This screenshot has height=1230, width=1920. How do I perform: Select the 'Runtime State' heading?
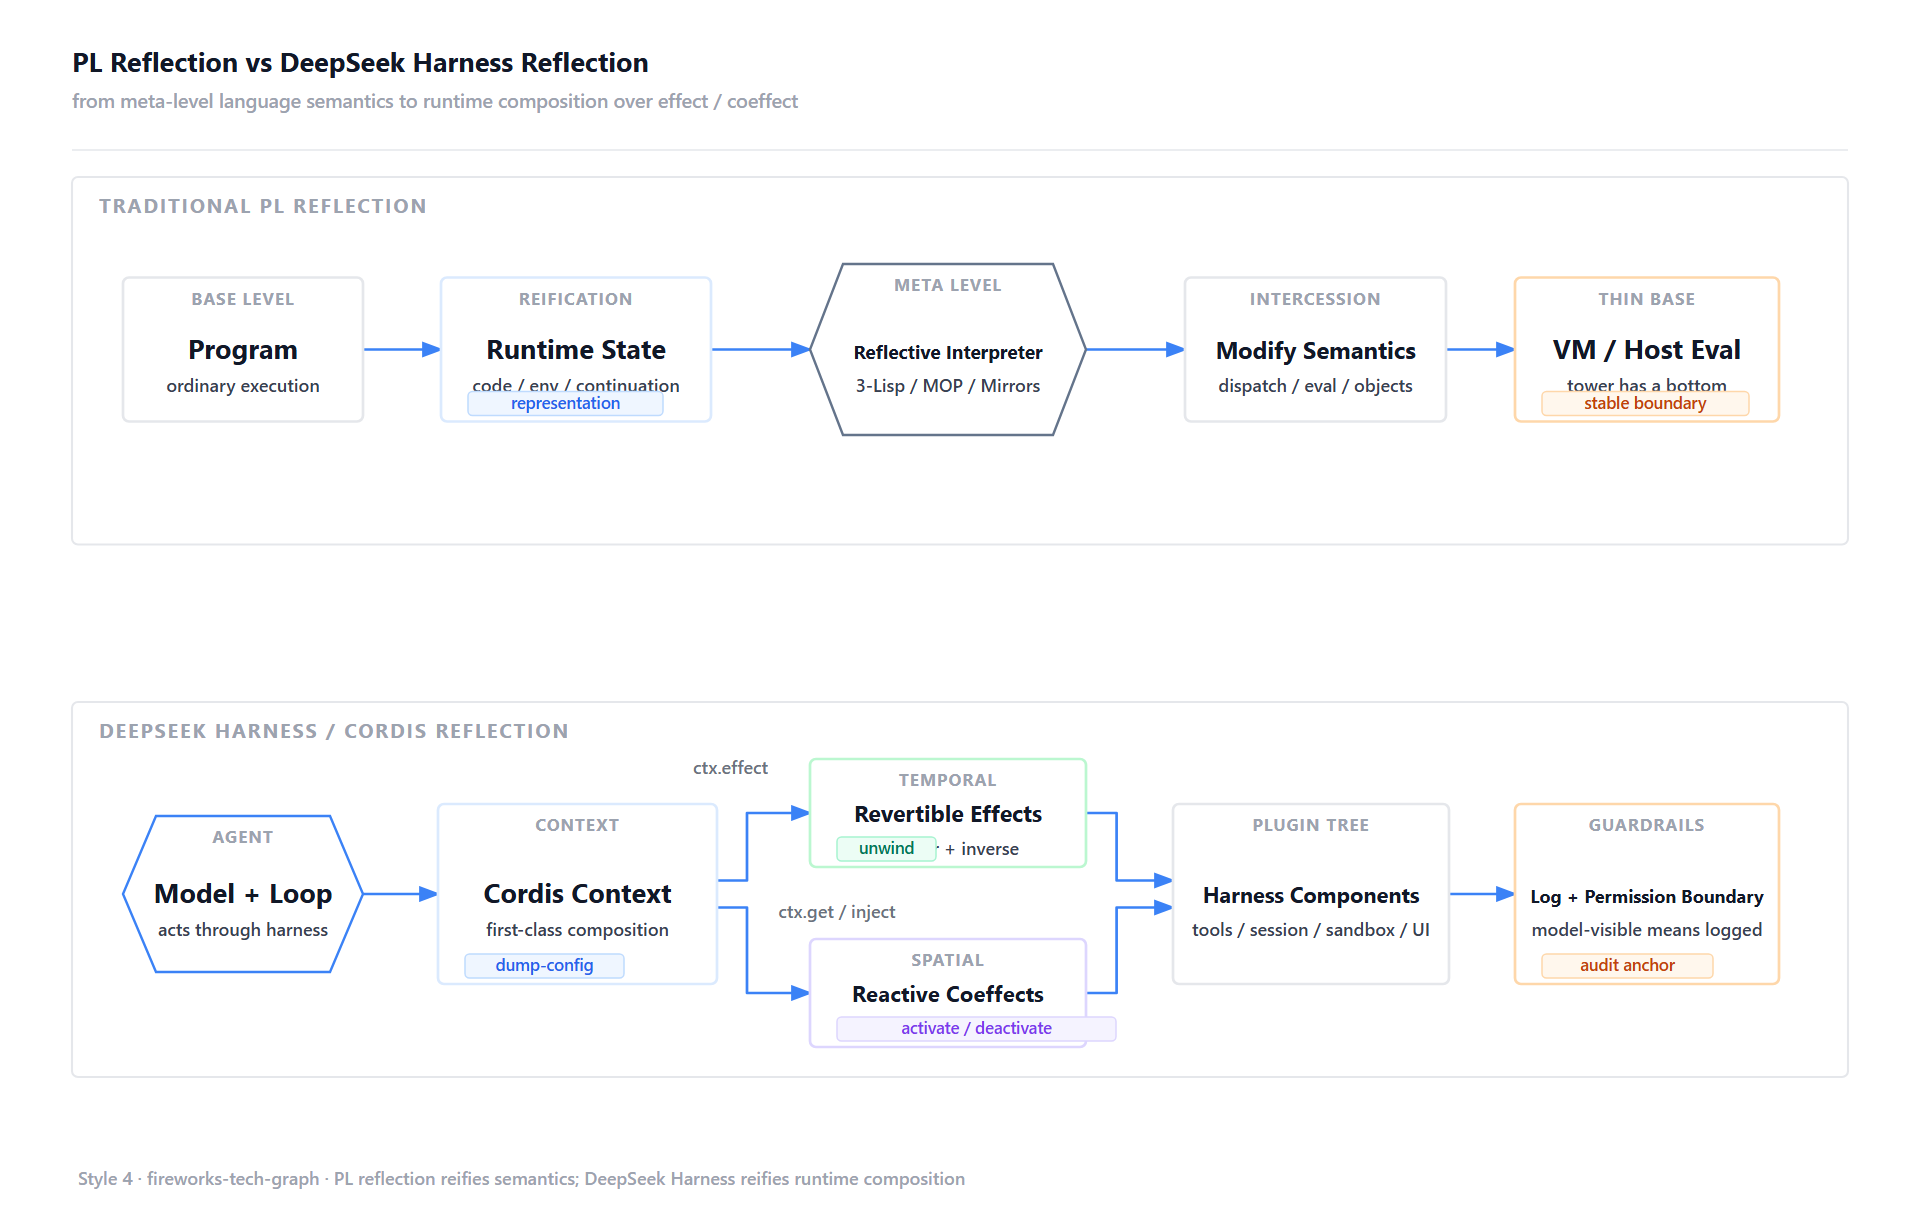coord(576,350)
